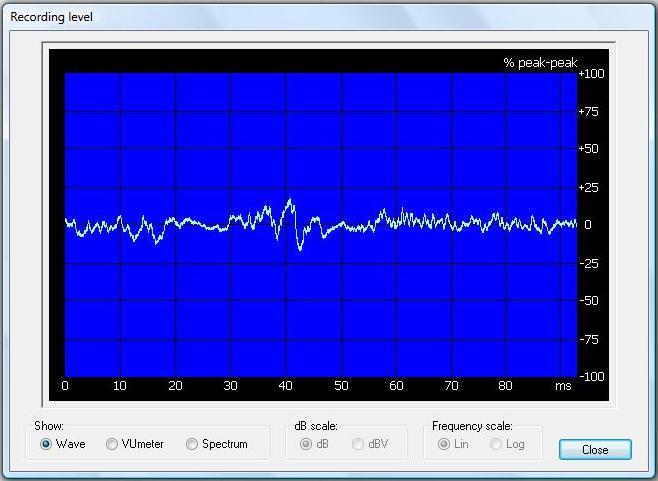Image resolution: width=658 pixels, height=481 pixels.
Task: Click the '-75' amplitude axis value
Action: tap(589, 339)
